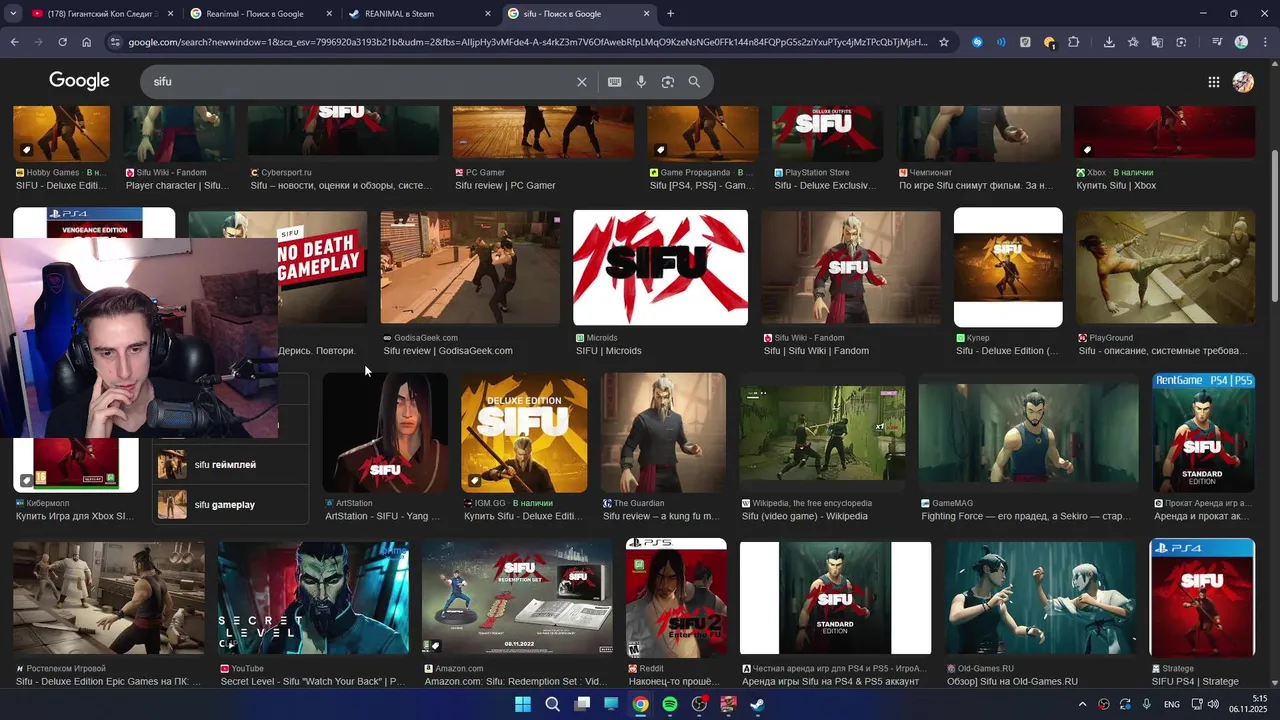Open Steam from the taskbar
This screenshot has width=1280, height=720.
[x=758, y=704]
